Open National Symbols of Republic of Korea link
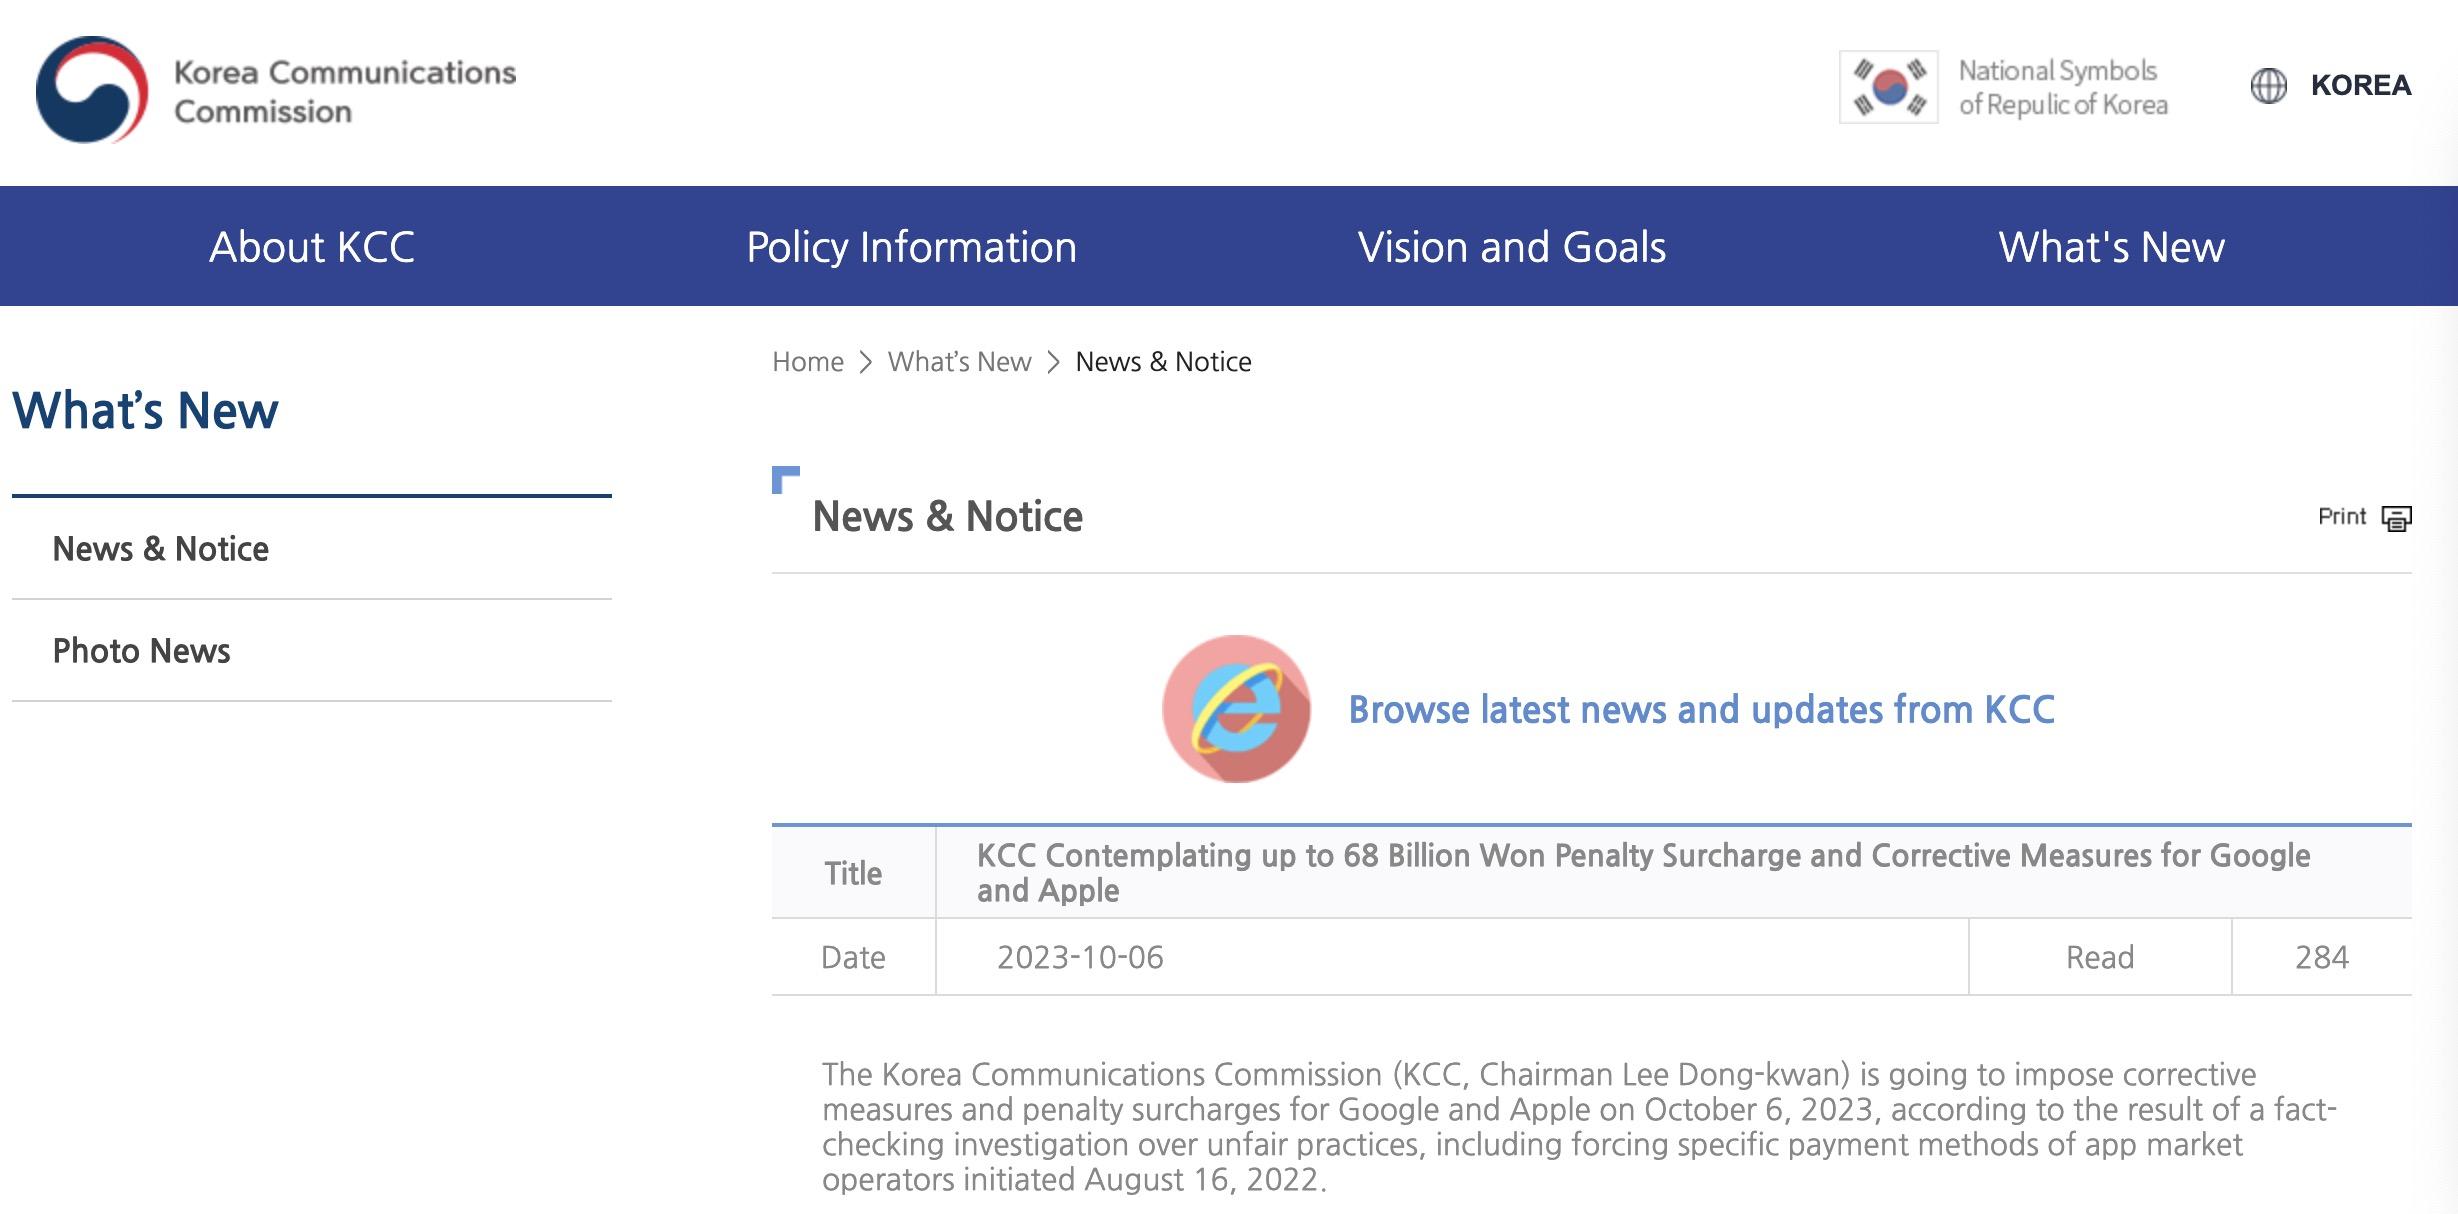The image size is (2458, 1214). click(2062, 88)
